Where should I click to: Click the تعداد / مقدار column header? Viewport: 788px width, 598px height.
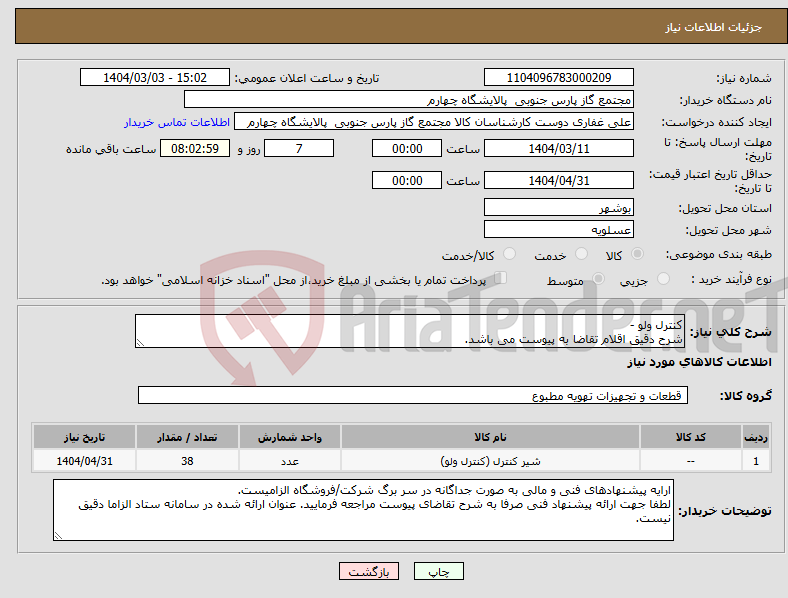(x=187, y=437)
